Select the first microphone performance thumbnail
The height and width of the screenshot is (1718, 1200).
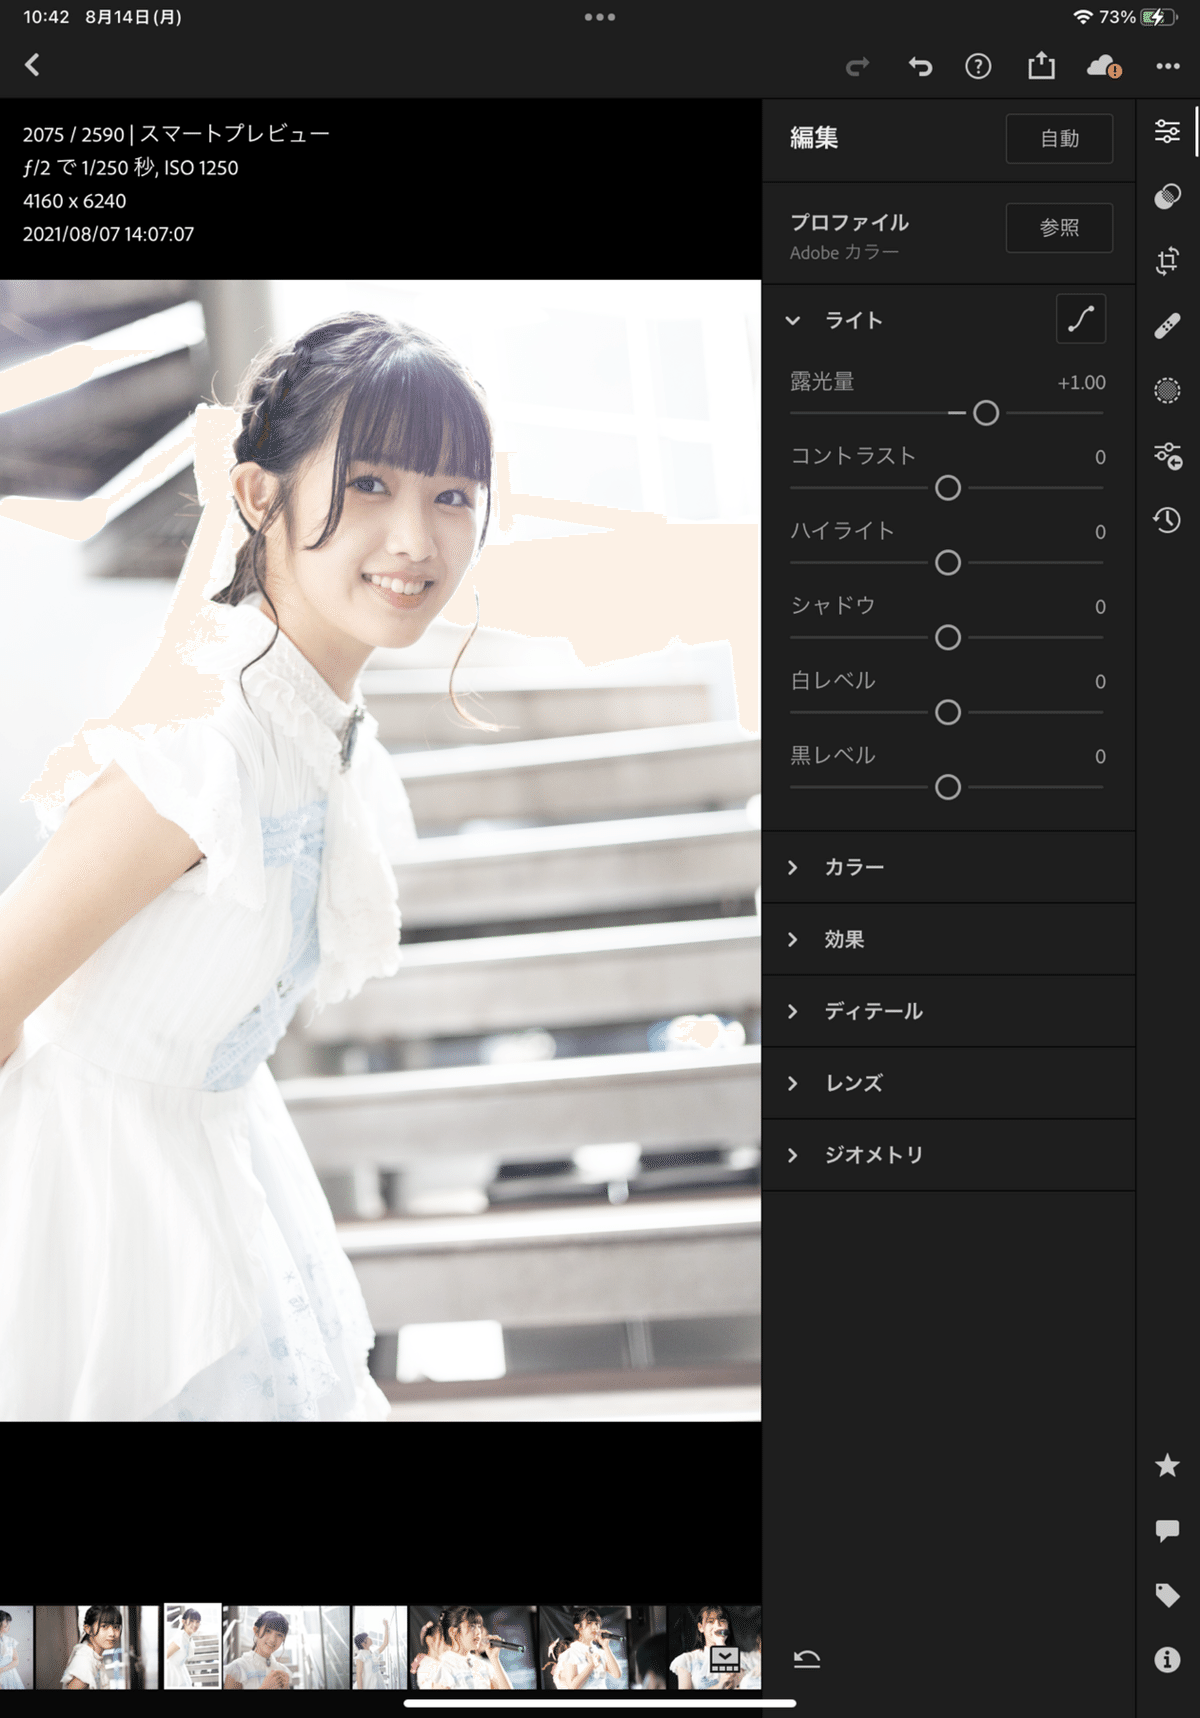(x=473, y=1647)
